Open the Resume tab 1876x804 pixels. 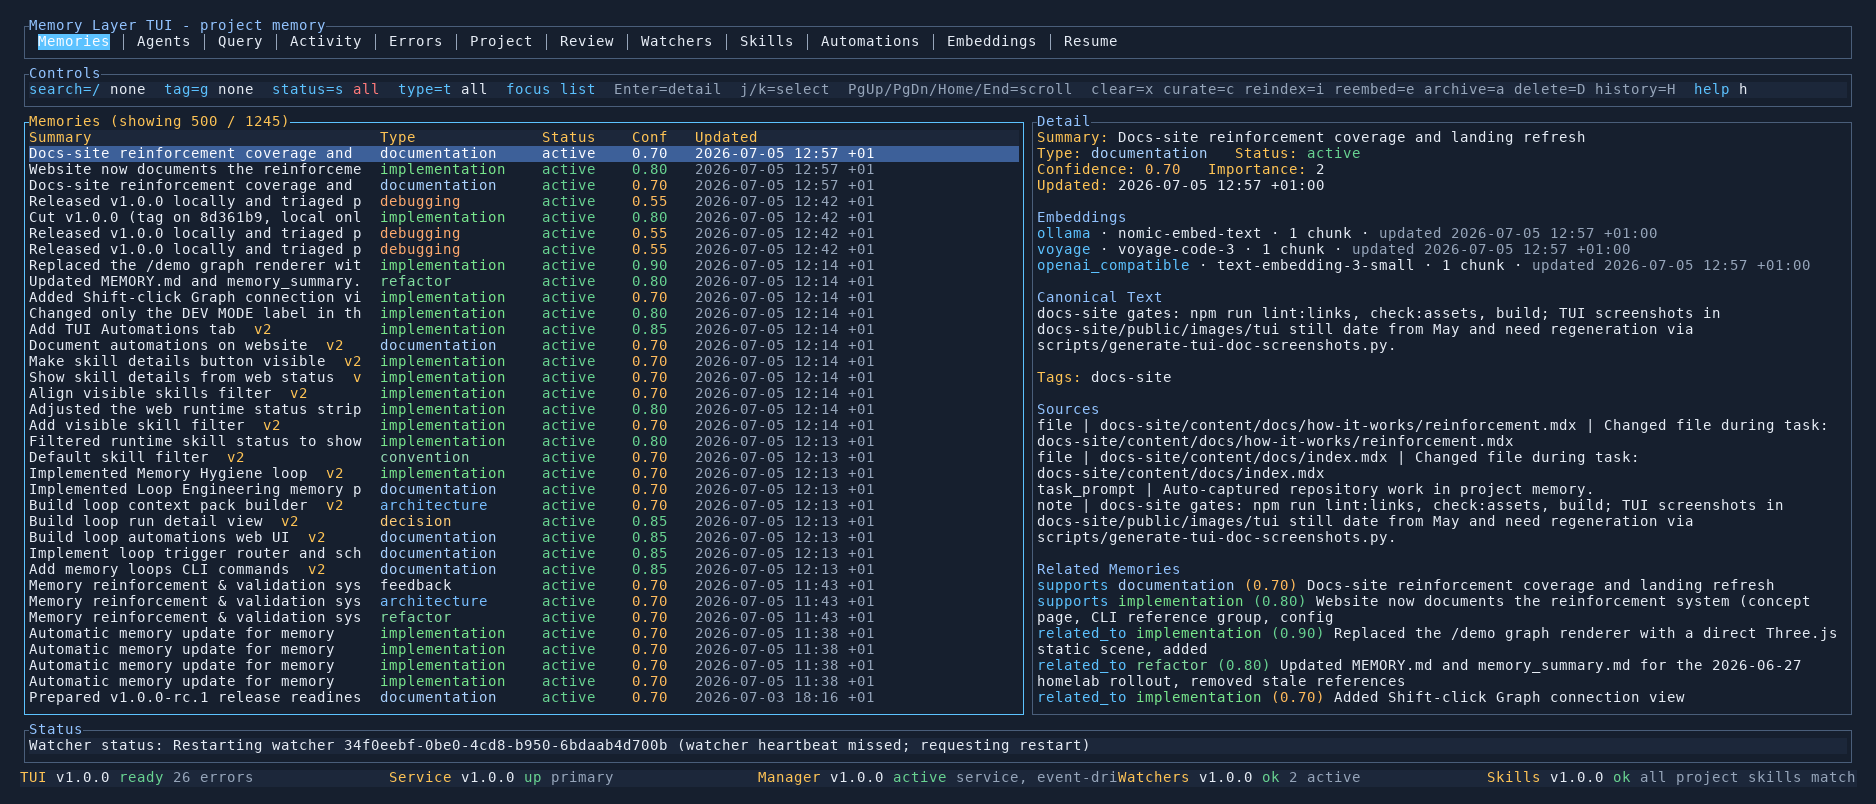click(x=1091, y=41)
